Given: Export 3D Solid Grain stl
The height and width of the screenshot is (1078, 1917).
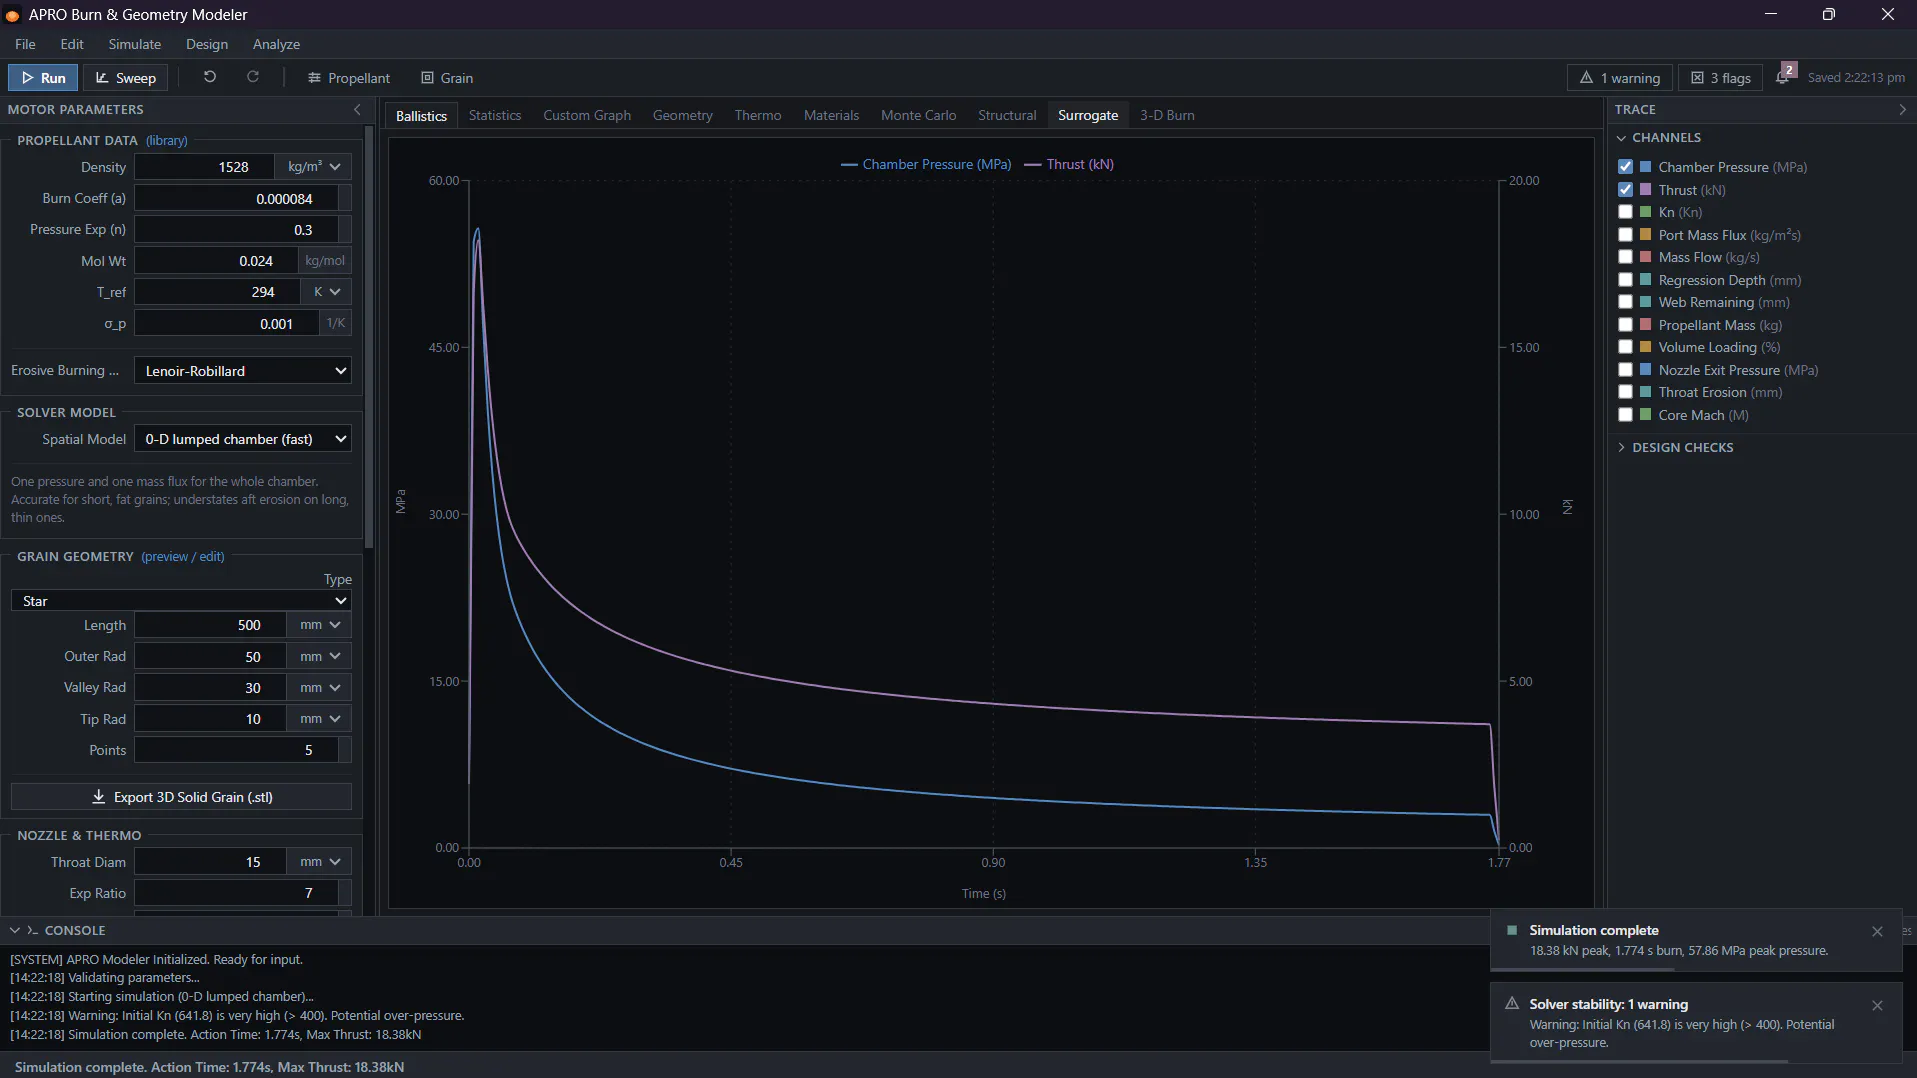Looking at the screenshot, I should (x=181, y=797).
